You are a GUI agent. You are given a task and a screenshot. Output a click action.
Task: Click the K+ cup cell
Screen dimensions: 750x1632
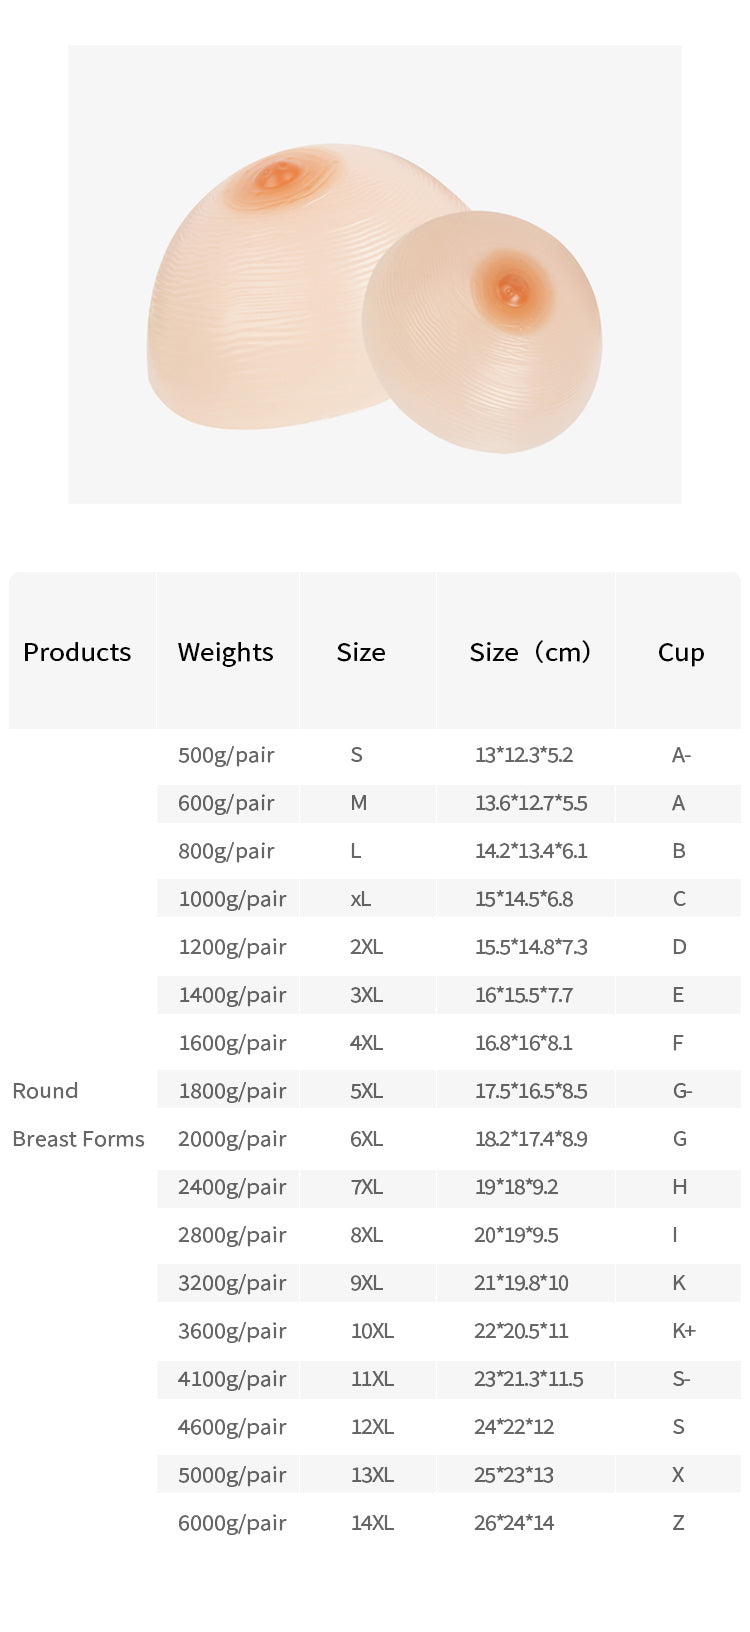tap(684, 1331)
